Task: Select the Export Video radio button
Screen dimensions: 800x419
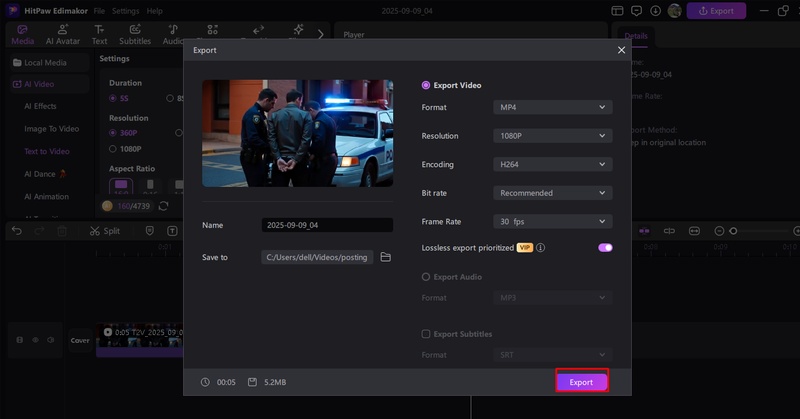Action: [x=426, y=85]
